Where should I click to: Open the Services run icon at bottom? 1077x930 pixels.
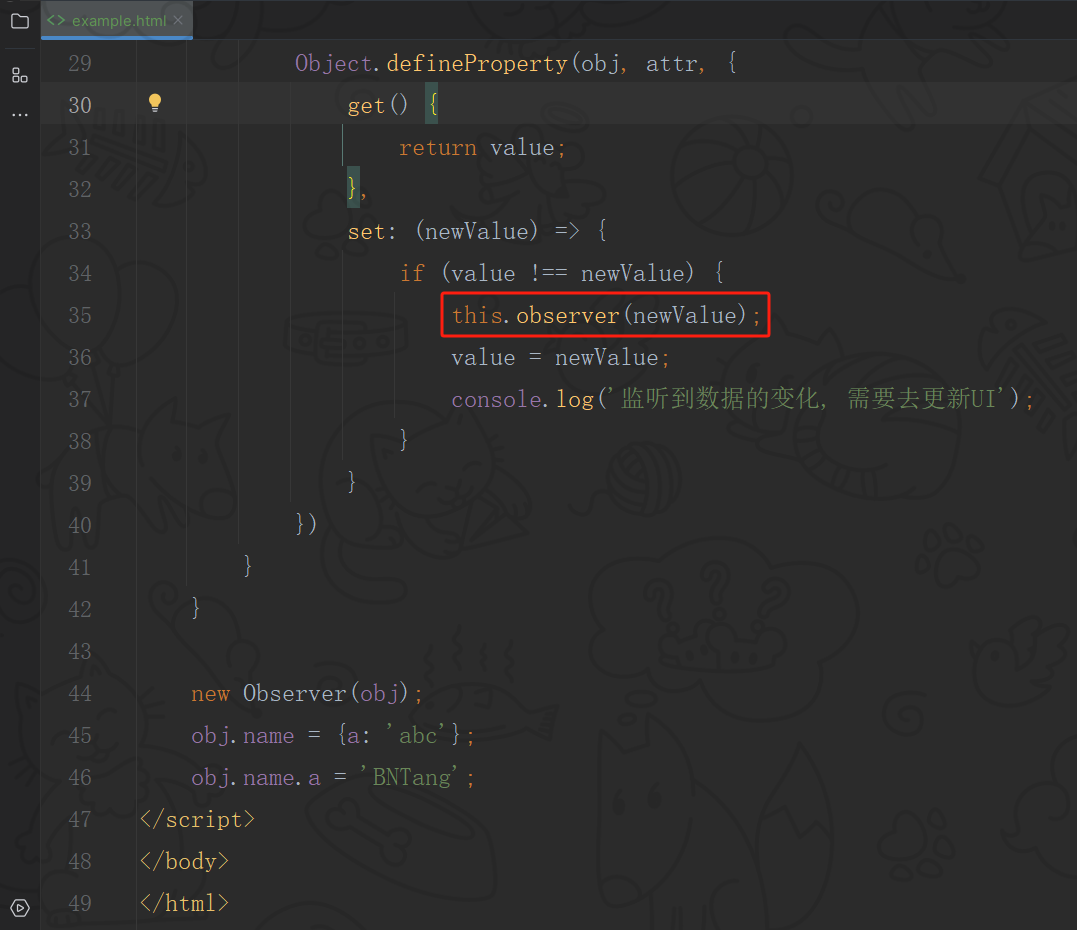click(20, 908)
